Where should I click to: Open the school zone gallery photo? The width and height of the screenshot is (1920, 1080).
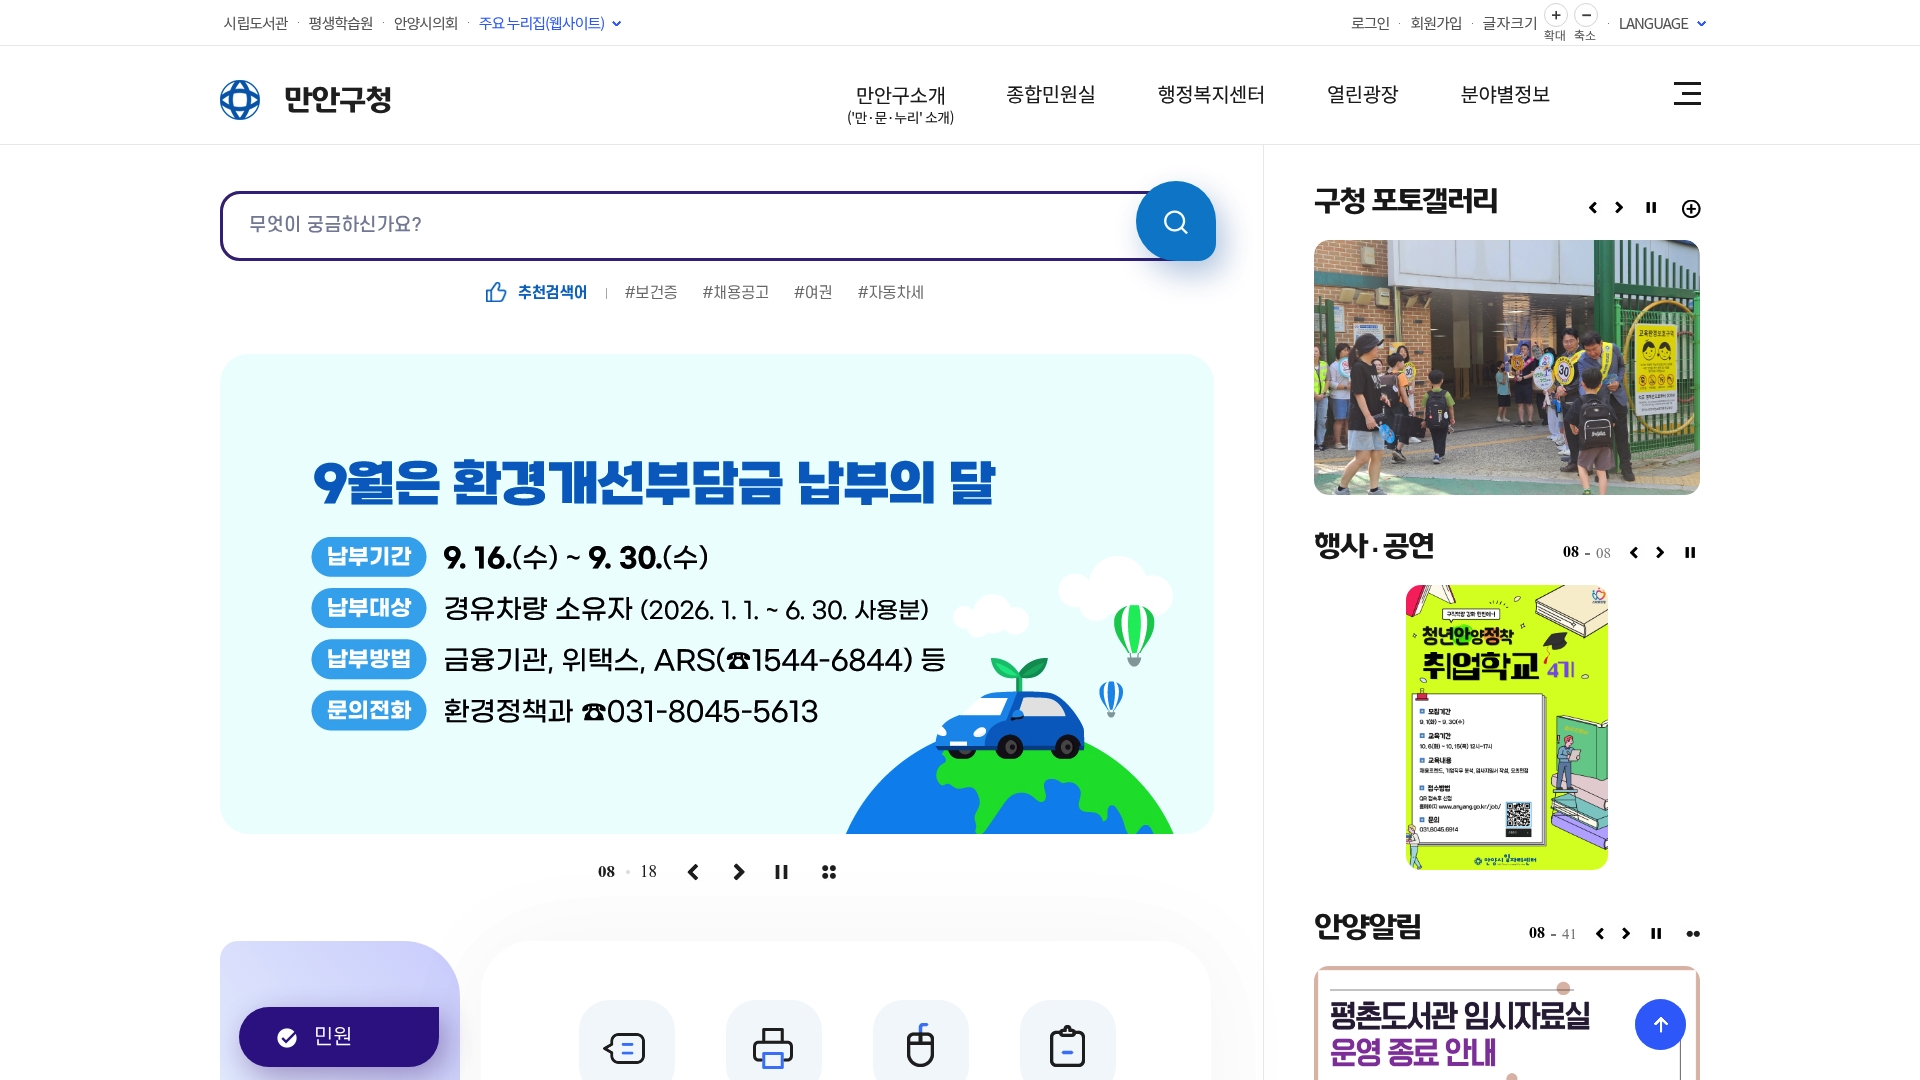coord(1506,367)
